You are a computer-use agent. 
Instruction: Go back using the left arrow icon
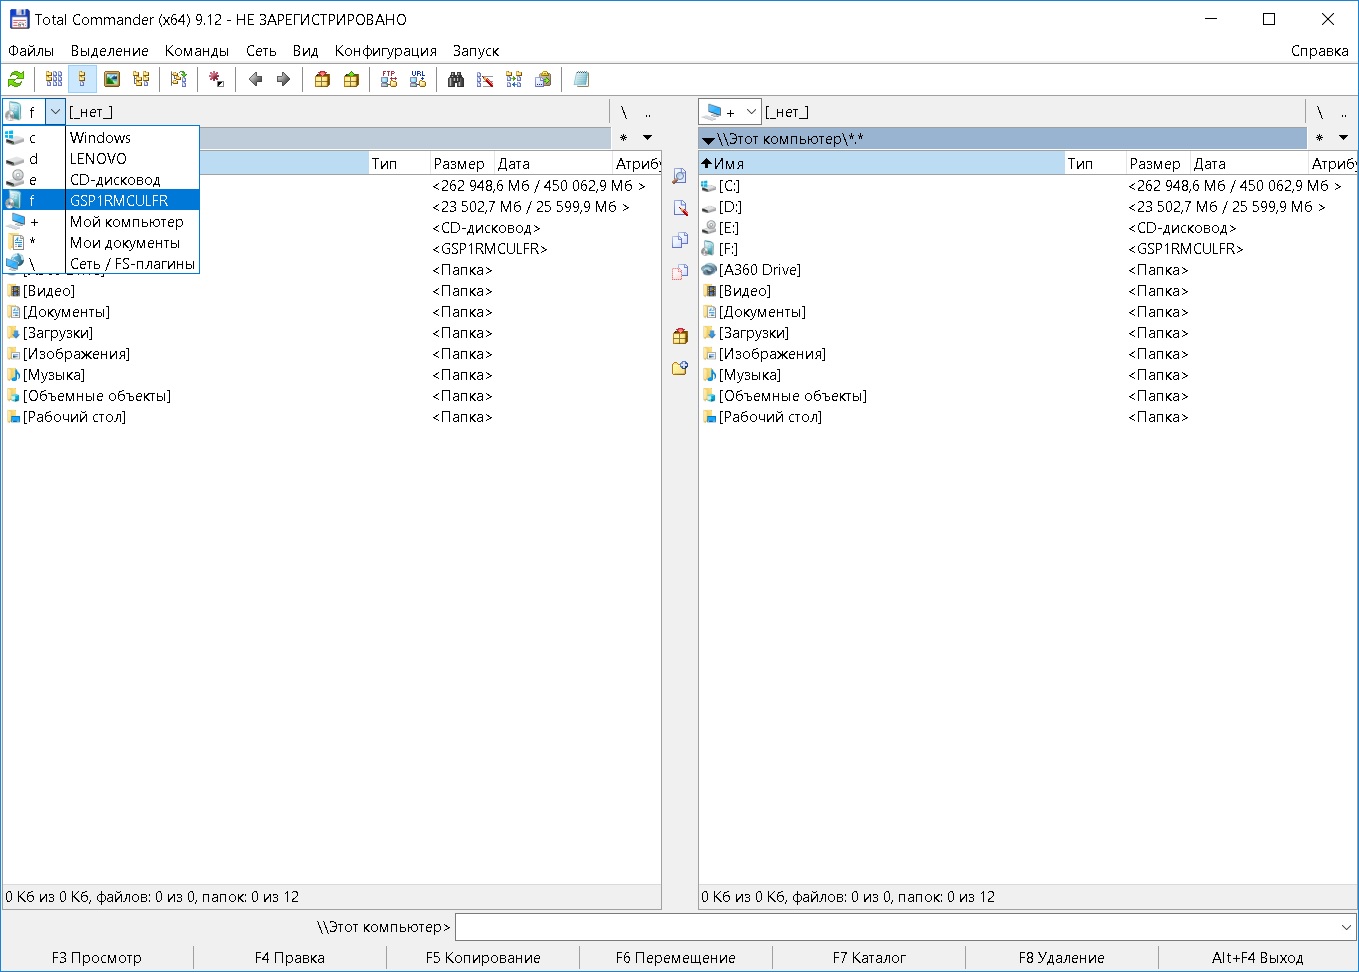pyautogui.click(x=255, y=79)
